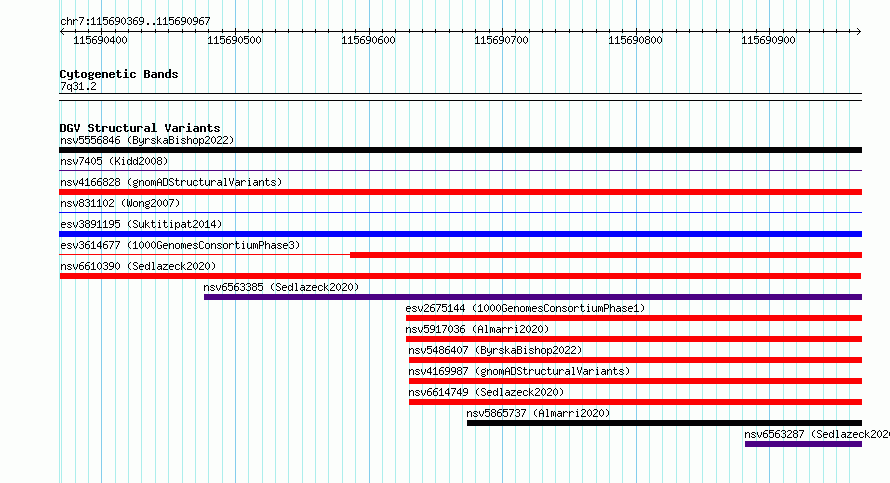Click nsv5865737 (Almarri2020) label
Viewport: 890px width, 483px height.
pyautogui.click(x=538, y=413)
